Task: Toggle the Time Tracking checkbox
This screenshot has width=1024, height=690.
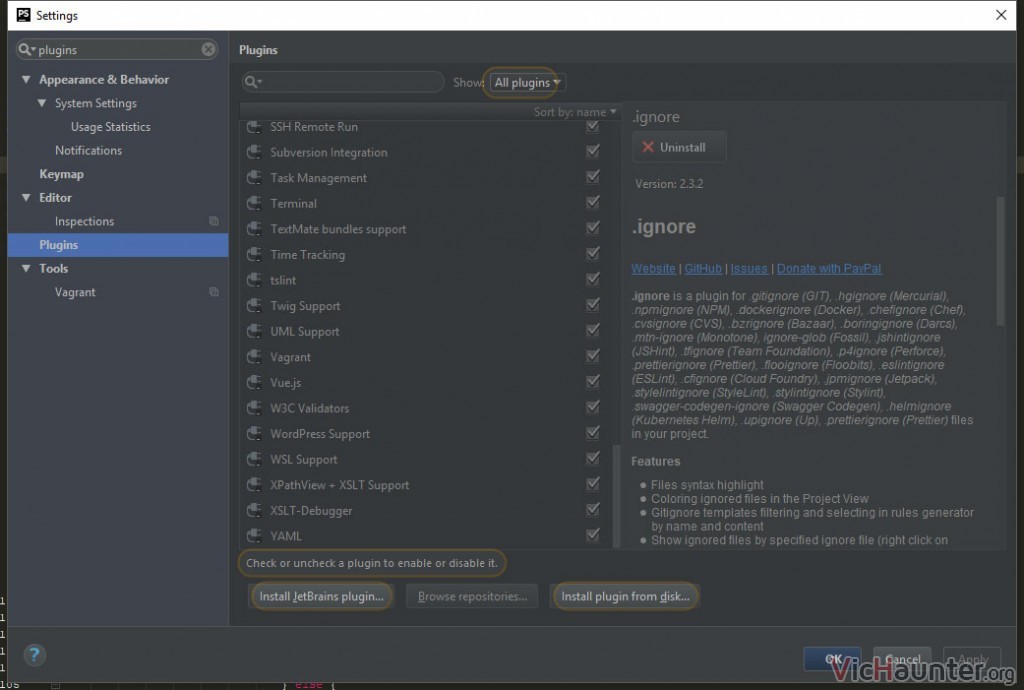Action: pos(593,253)
